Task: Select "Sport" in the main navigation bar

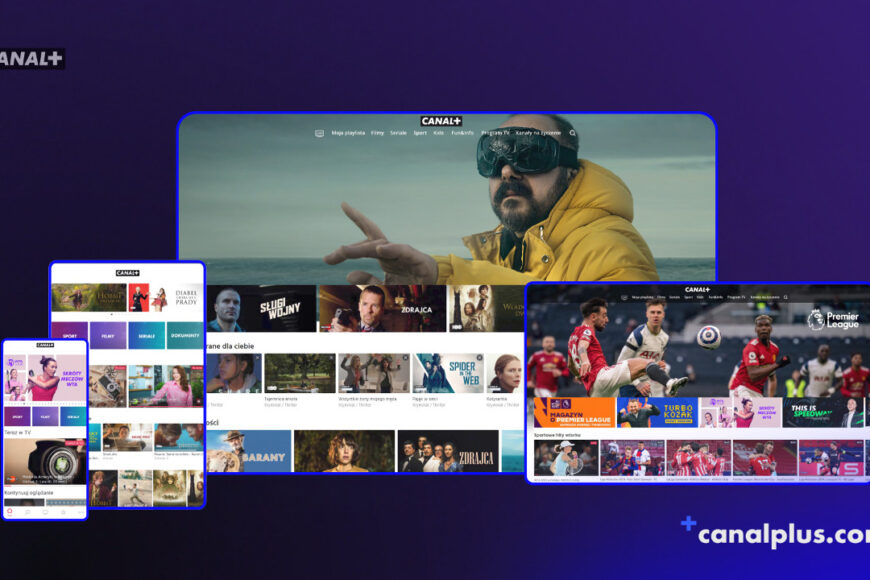Action: click(x=418, y=133)
